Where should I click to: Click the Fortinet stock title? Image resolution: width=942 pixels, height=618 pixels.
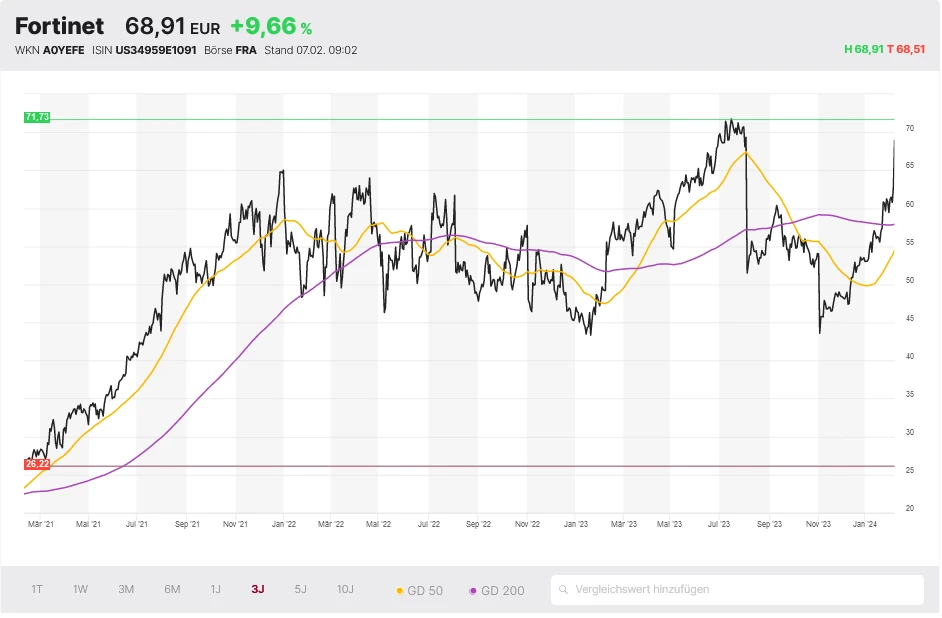59,27
